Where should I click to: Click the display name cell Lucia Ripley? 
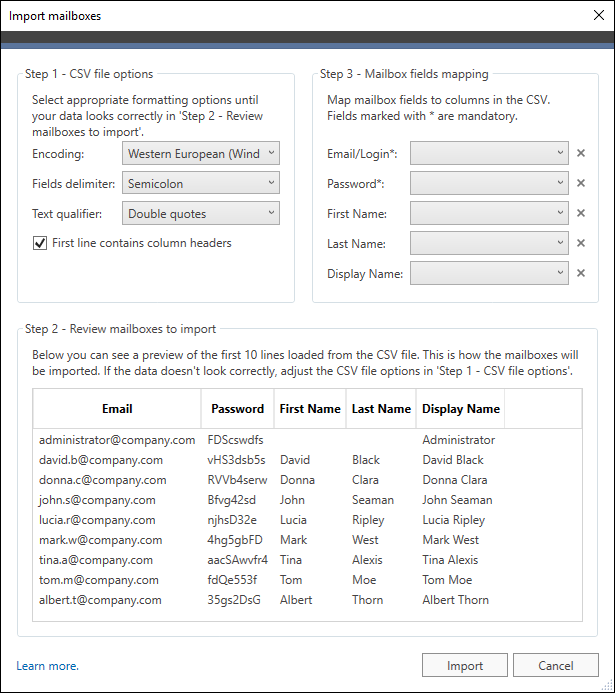coord(454,520)
